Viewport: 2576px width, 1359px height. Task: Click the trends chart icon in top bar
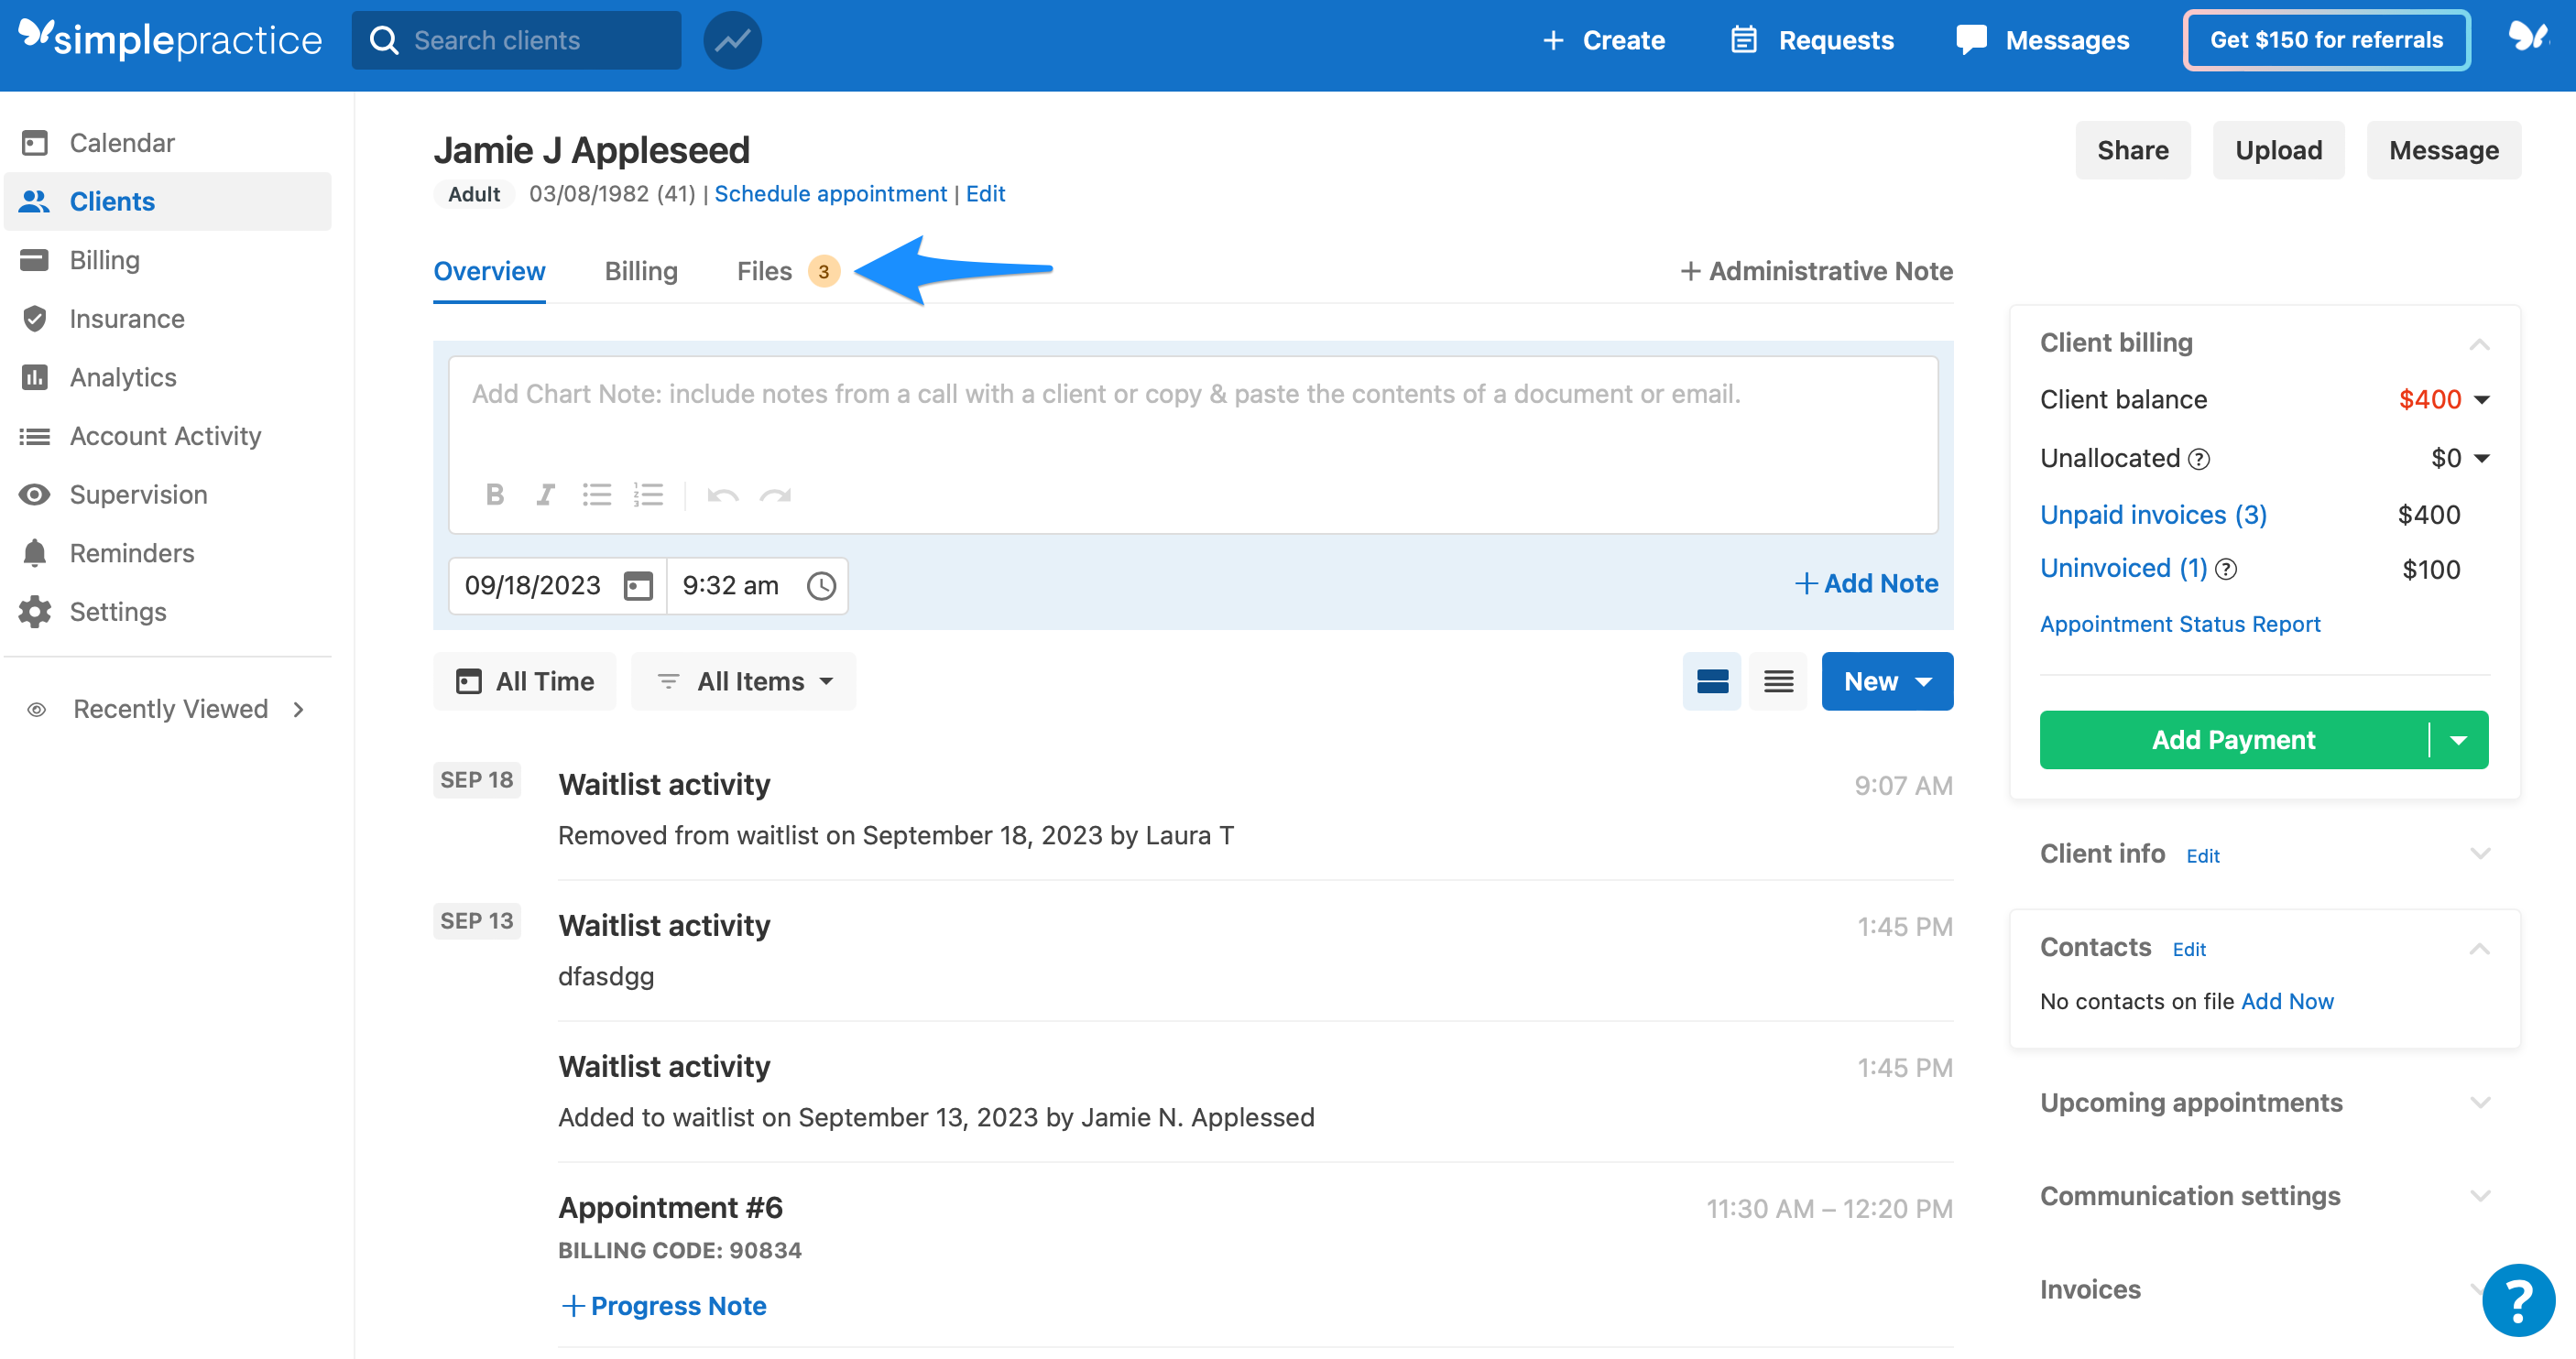731,40
